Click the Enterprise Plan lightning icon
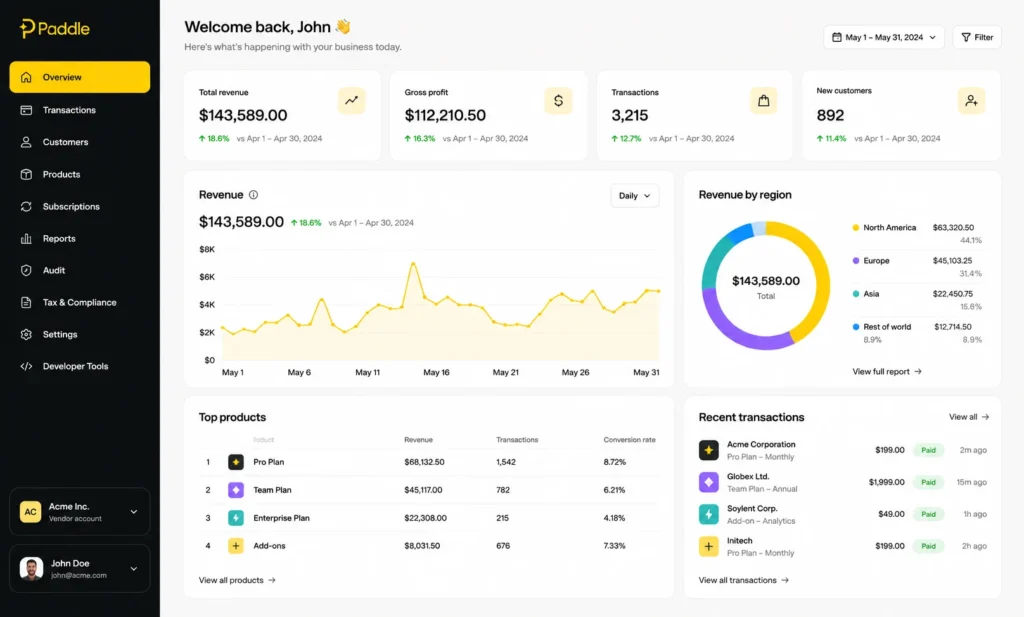 (x=236, y=518)
